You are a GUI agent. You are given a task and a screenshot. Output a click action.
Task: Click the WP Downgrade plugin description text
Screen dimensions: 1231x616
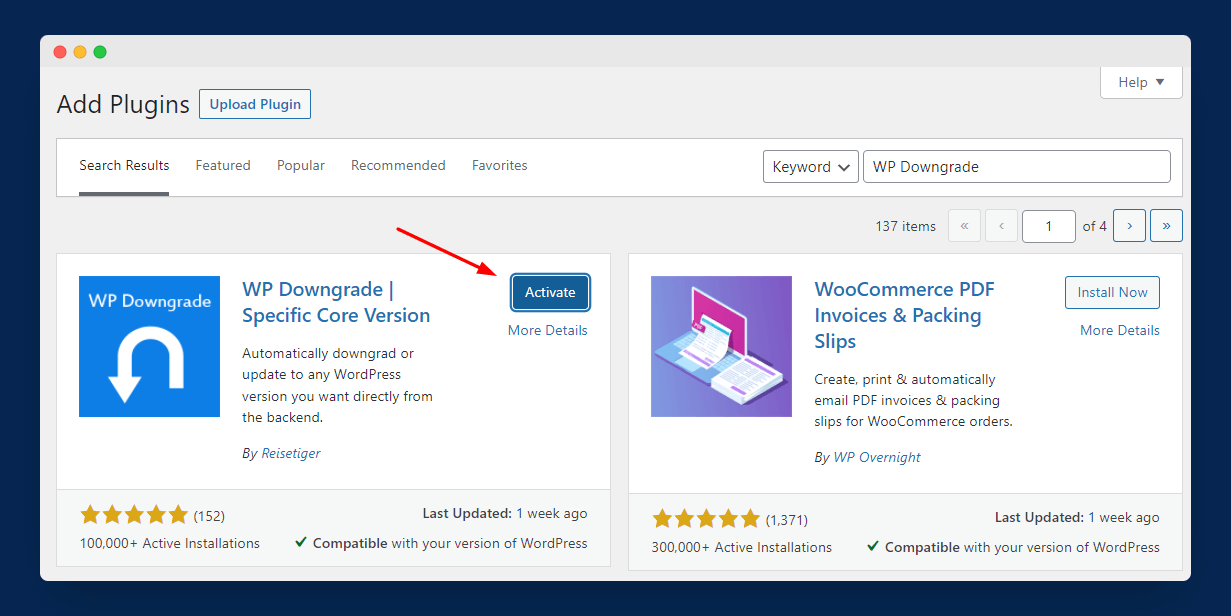[x=338, y=385]
